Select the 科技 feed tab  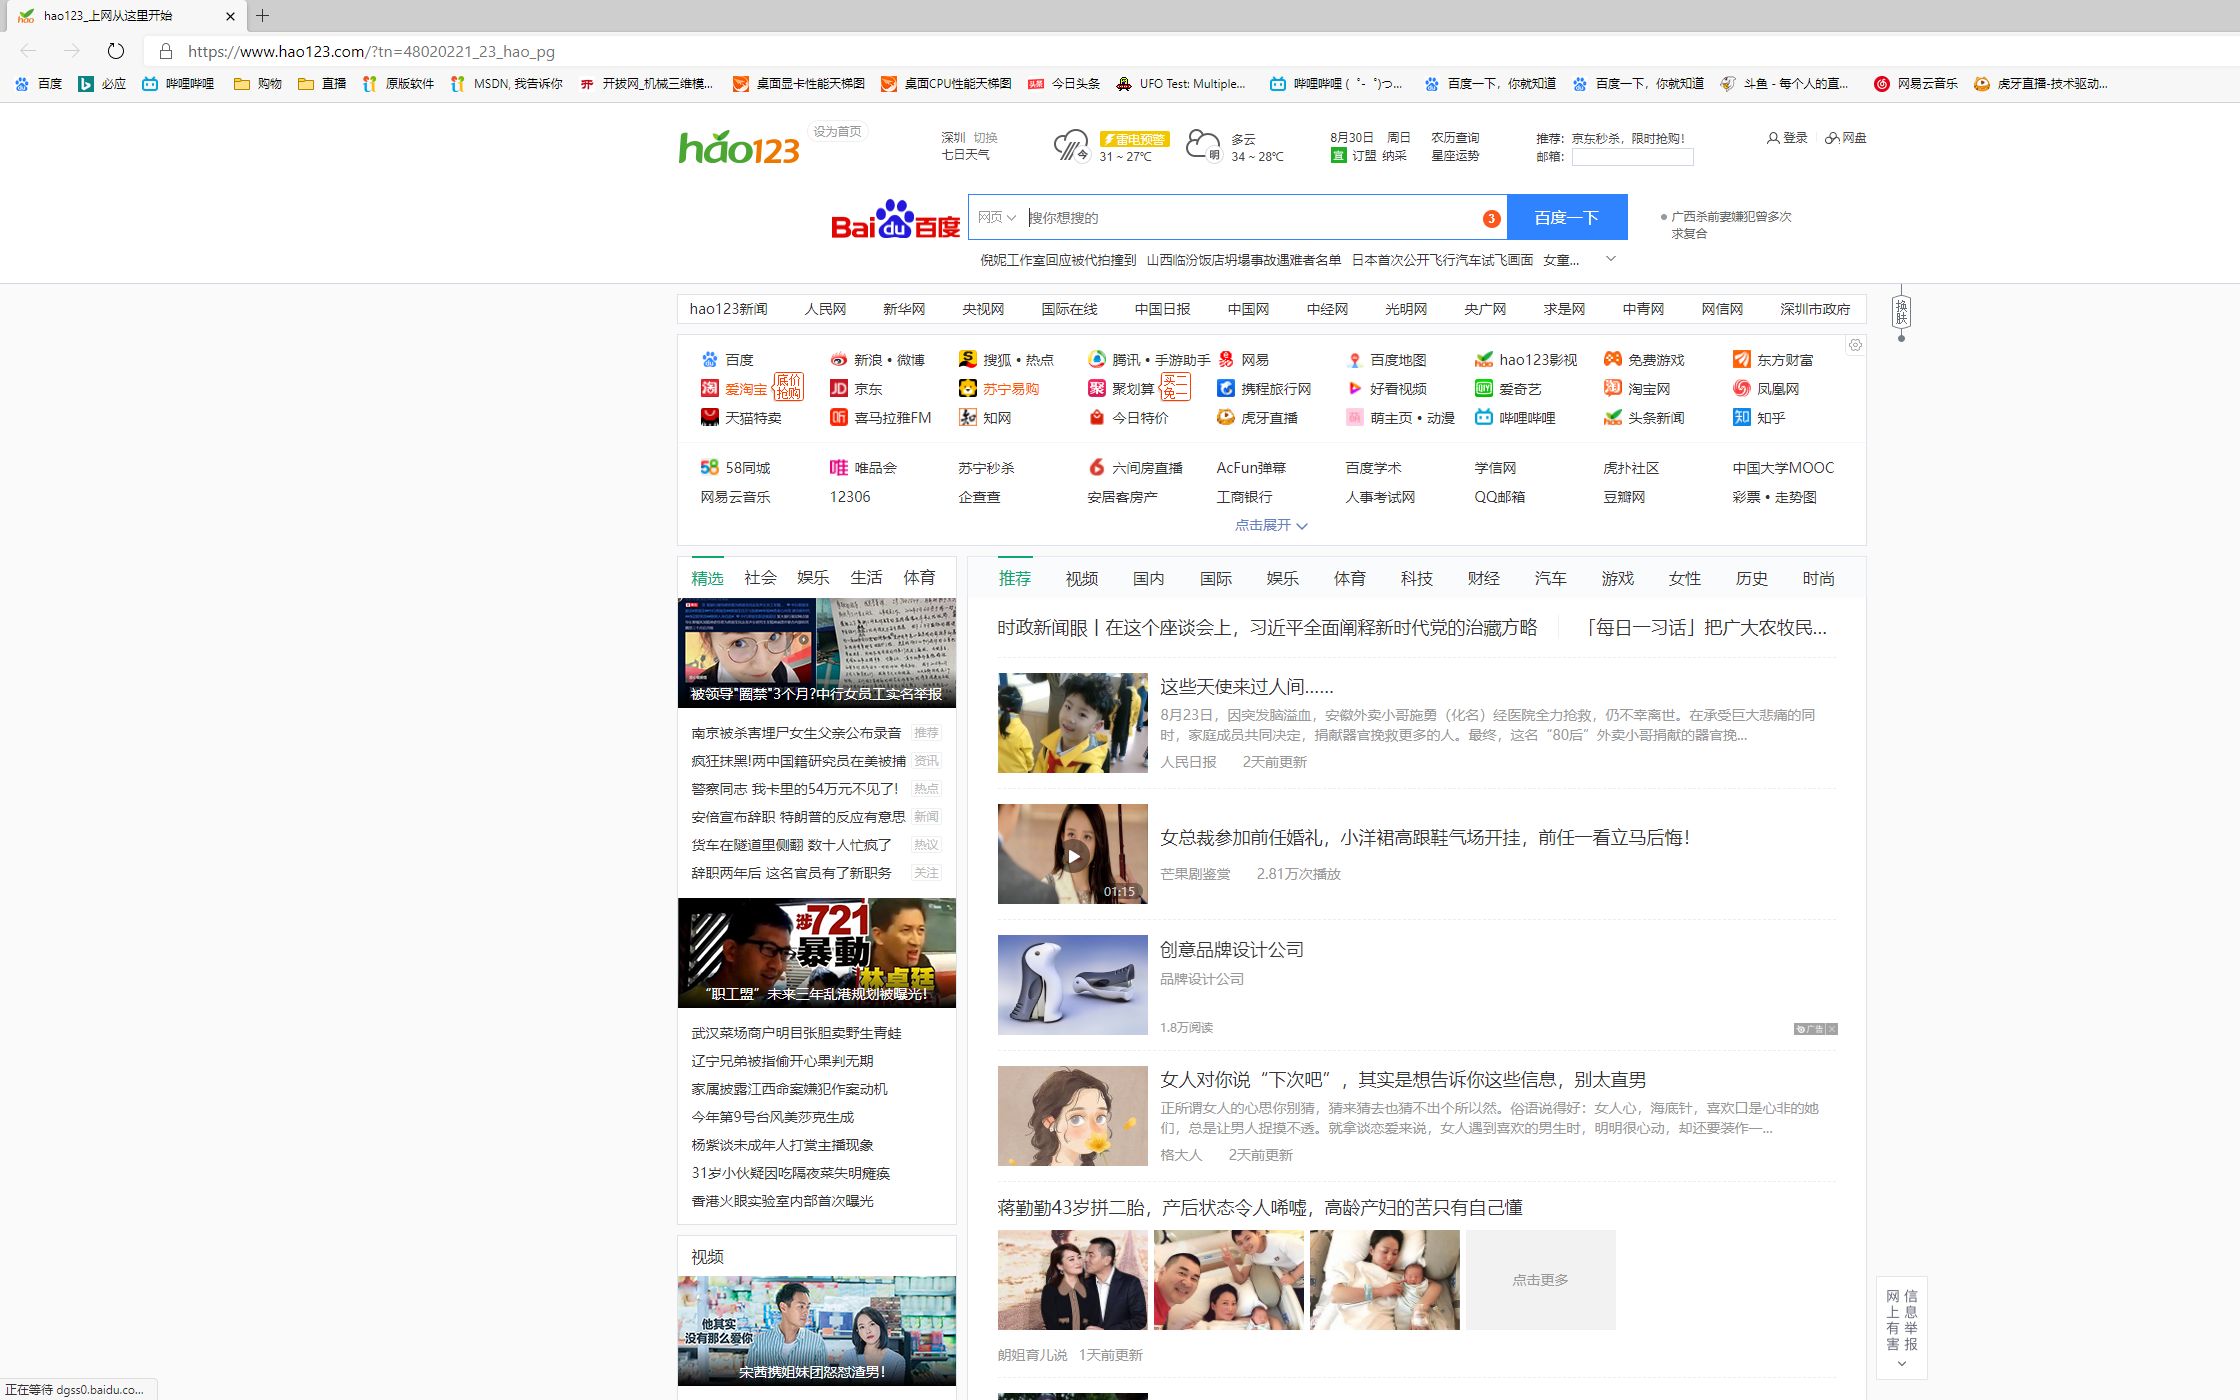pyautogui.click(x=1417, y=579)
